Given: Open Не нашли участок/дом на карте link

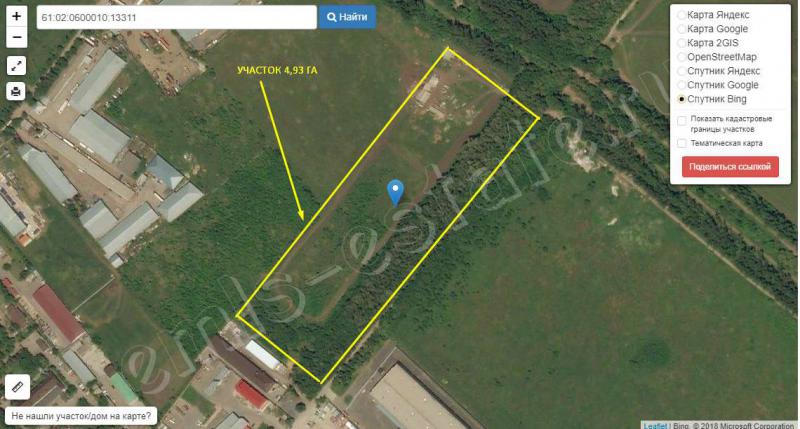Looking at the screenshot, I should (x=81, y=416).
